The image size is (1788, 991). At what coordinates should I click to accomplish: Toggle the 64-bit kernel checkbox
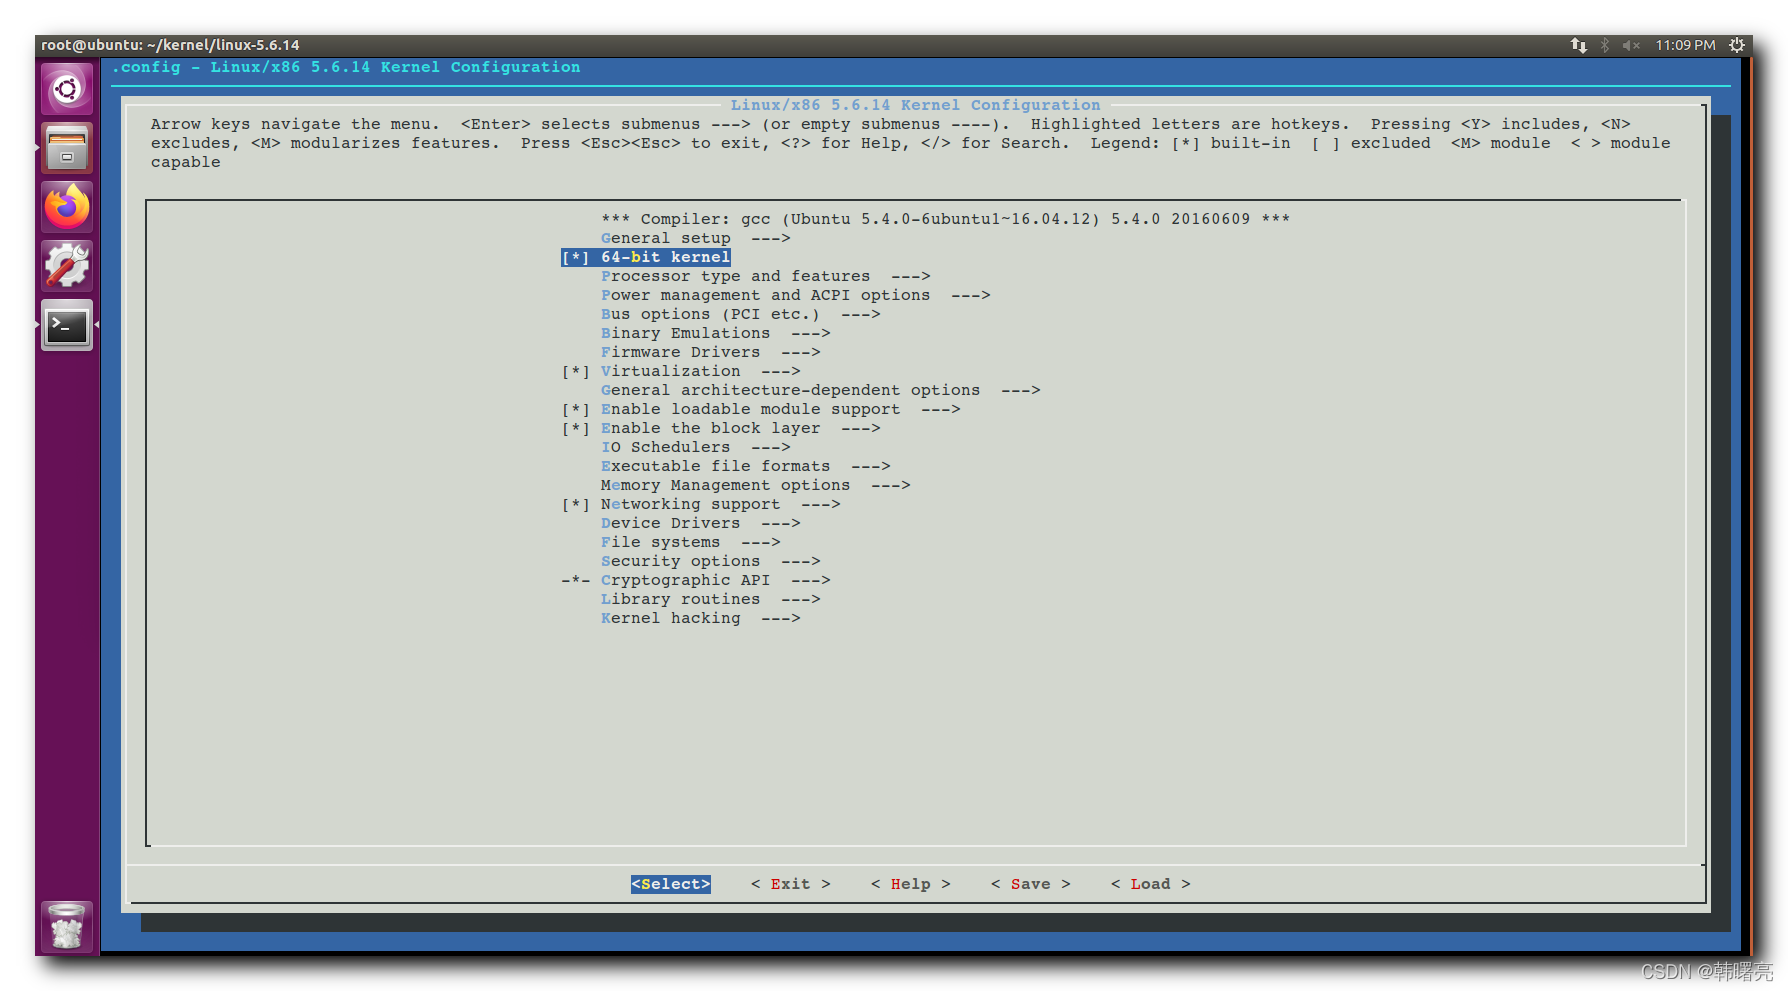[575, 257]
